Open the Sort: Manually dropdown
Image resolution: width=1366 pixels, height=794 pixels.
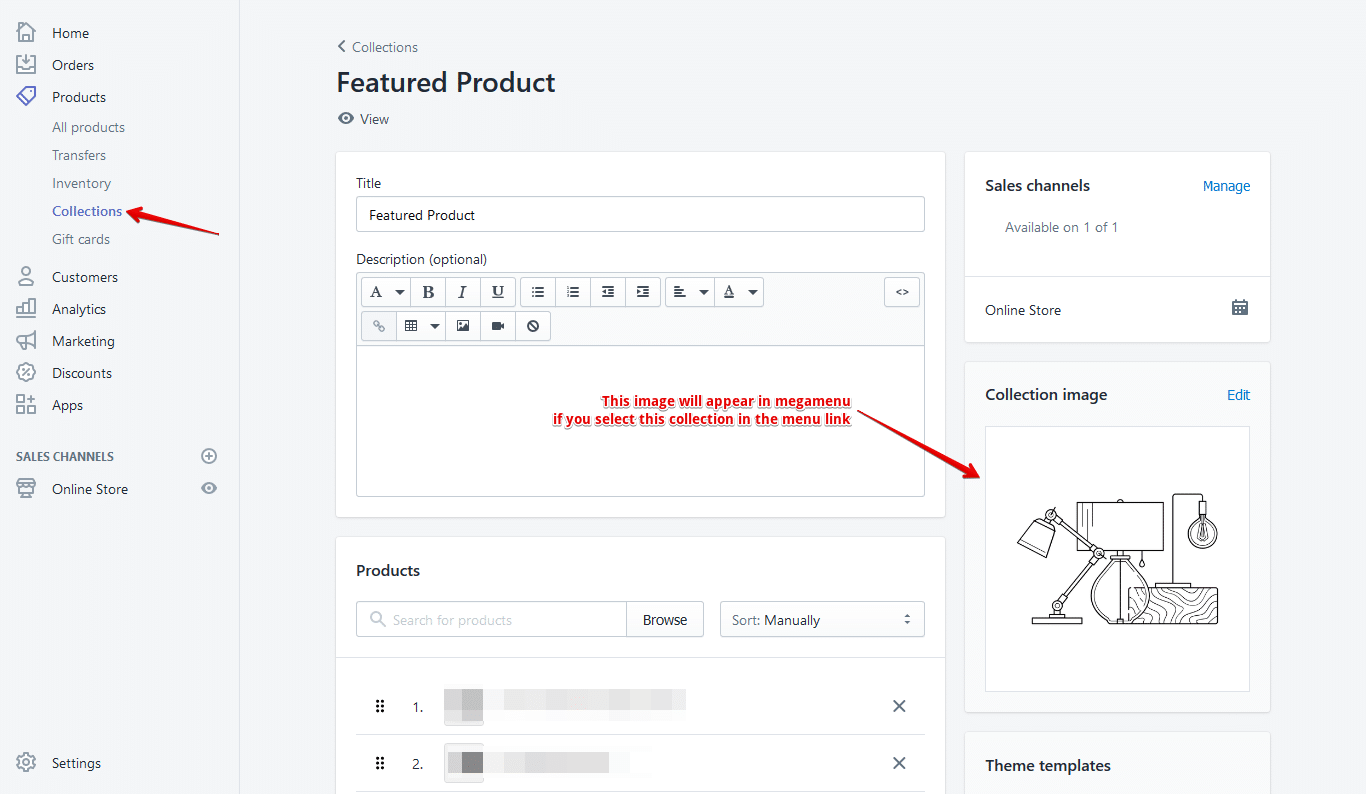pyautogui.click(x=821, y=619)
